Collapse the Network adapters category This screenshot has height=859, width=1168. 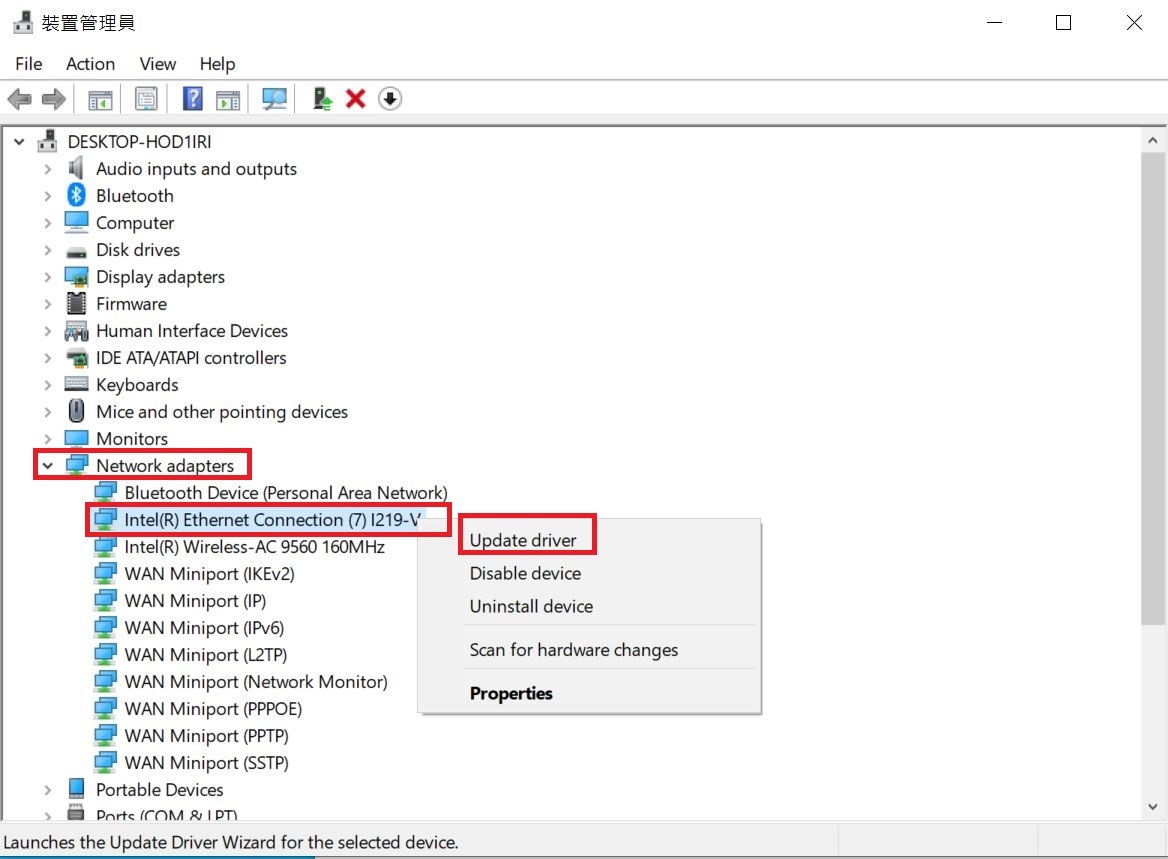click(47, 466)
